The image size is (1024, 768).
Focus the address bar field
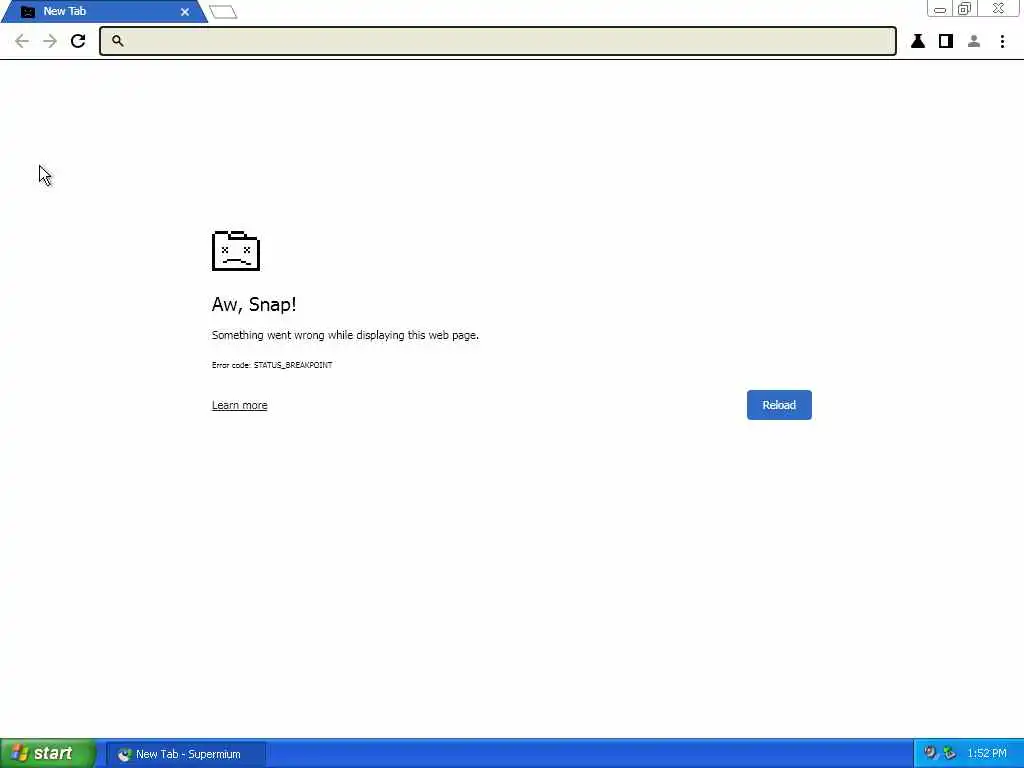498,41
